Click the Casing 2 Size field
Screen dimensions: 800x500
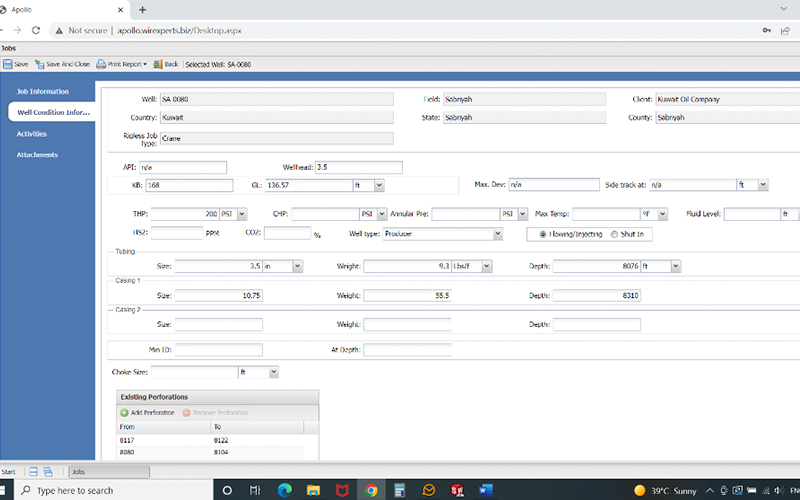218,324
